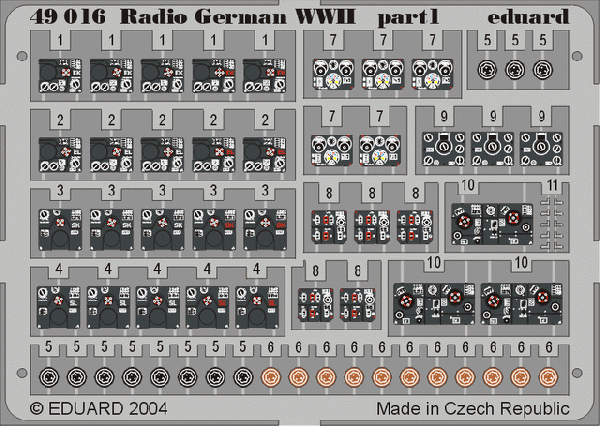The image size is (600, 426).
Task: Click the "part 1" heading text
Action: click(408, 18)
